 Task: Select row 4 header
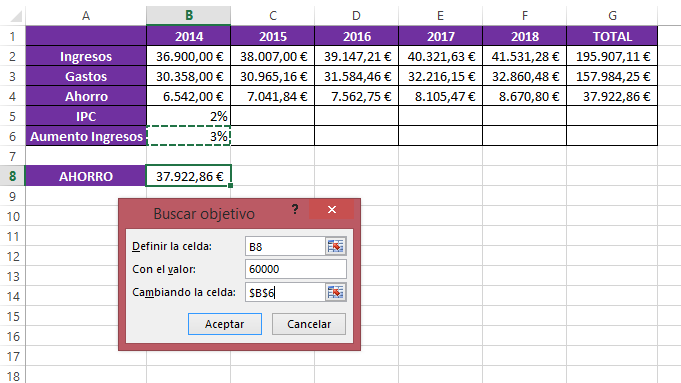(13, 96)
